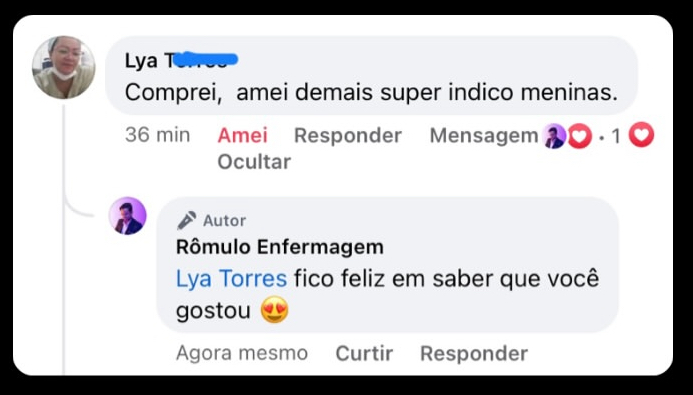Hide the comment with Ocultar
The width and height of the screenshot is (693, 395).
click(x=254, y=162)
